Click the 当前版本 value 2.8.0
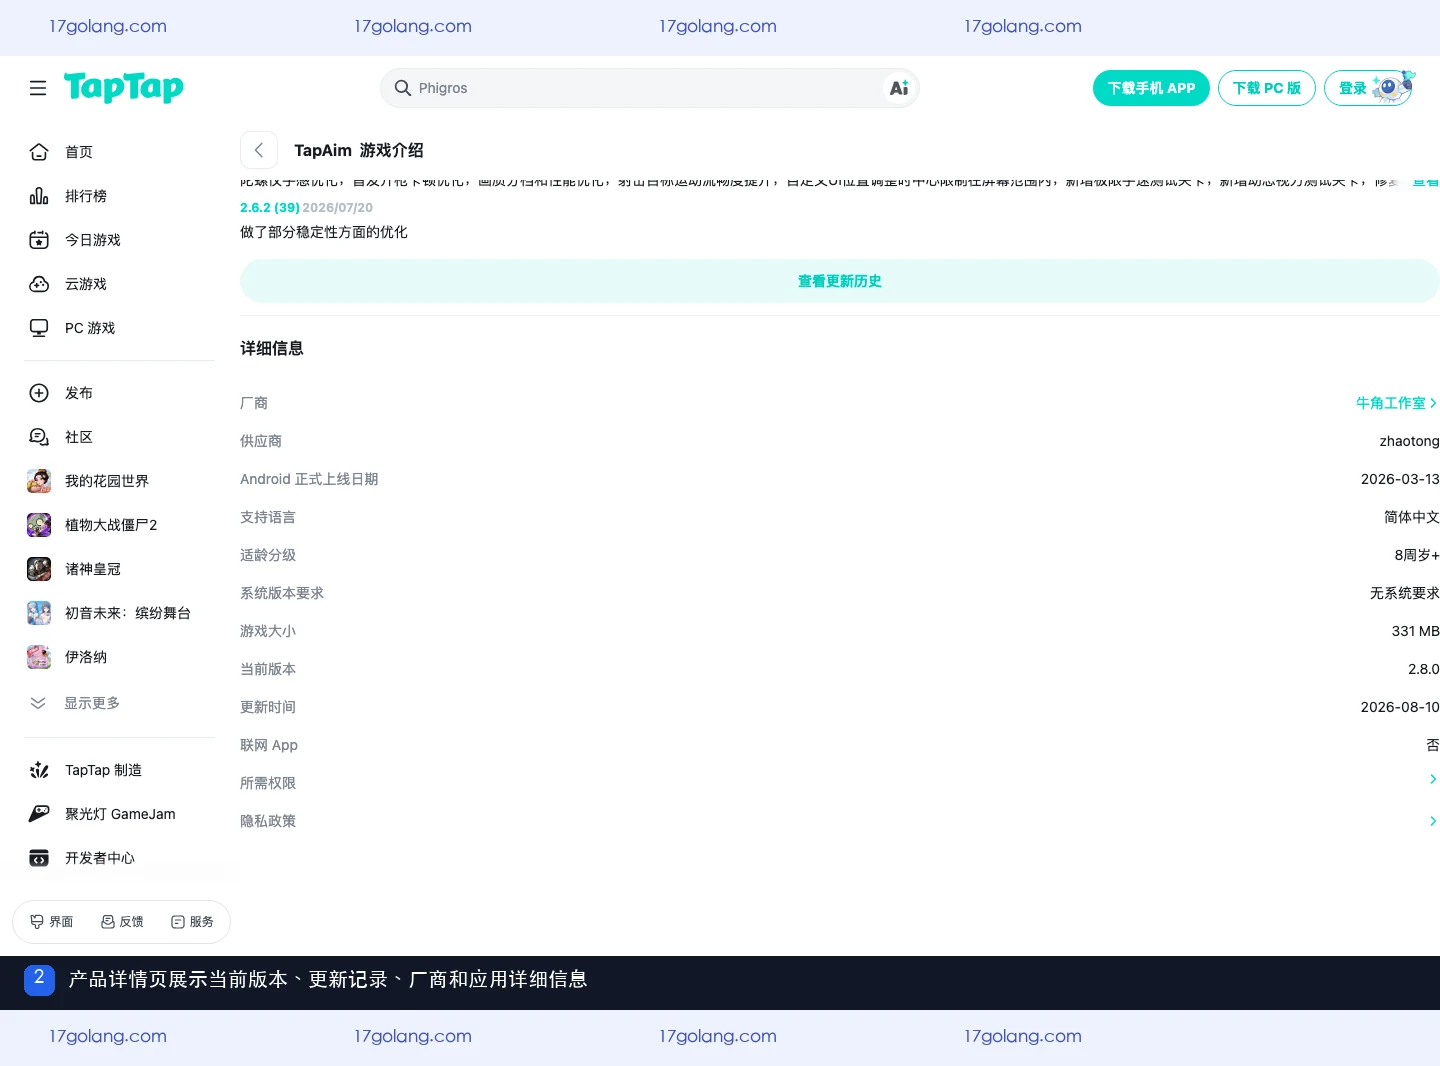Screen dimensions: 1440x1066 (1424, 669)
